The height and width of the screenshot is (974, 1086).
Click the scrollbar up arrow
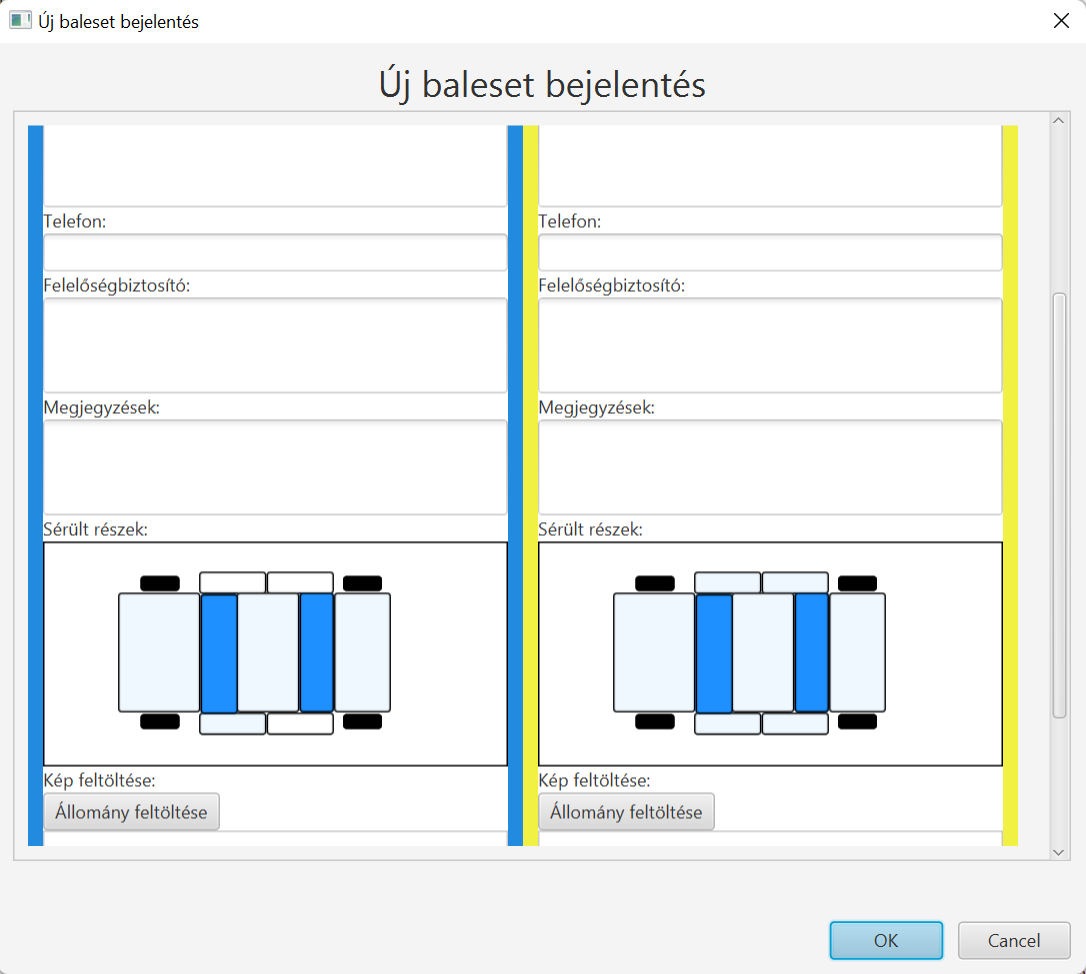pos(1058,121)
